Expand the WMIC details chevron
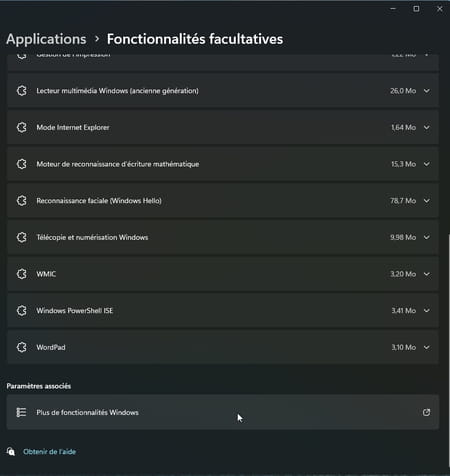 pyautogui.click(x=427, y=274)
